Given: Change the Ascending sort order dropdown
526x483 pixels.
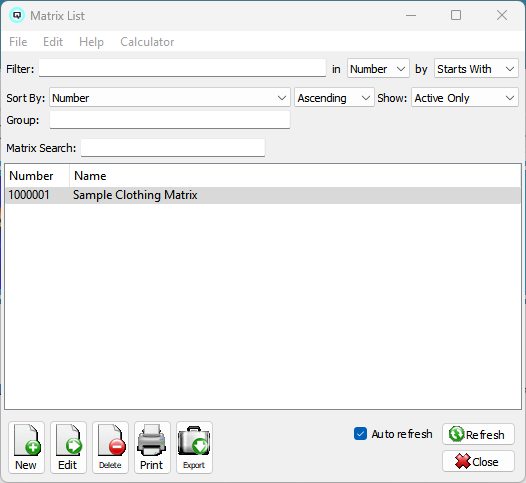Looking at the screenshot, I should 334,98.
